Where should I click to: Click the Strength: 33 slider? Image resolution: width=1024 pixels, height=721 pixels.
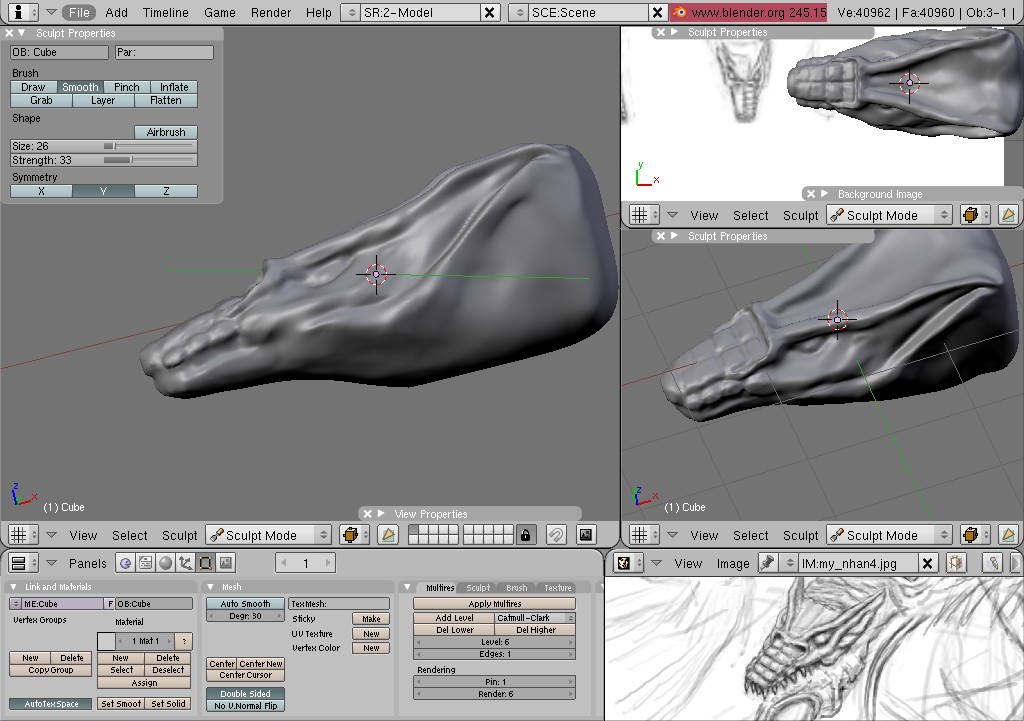tap(104, 160)
